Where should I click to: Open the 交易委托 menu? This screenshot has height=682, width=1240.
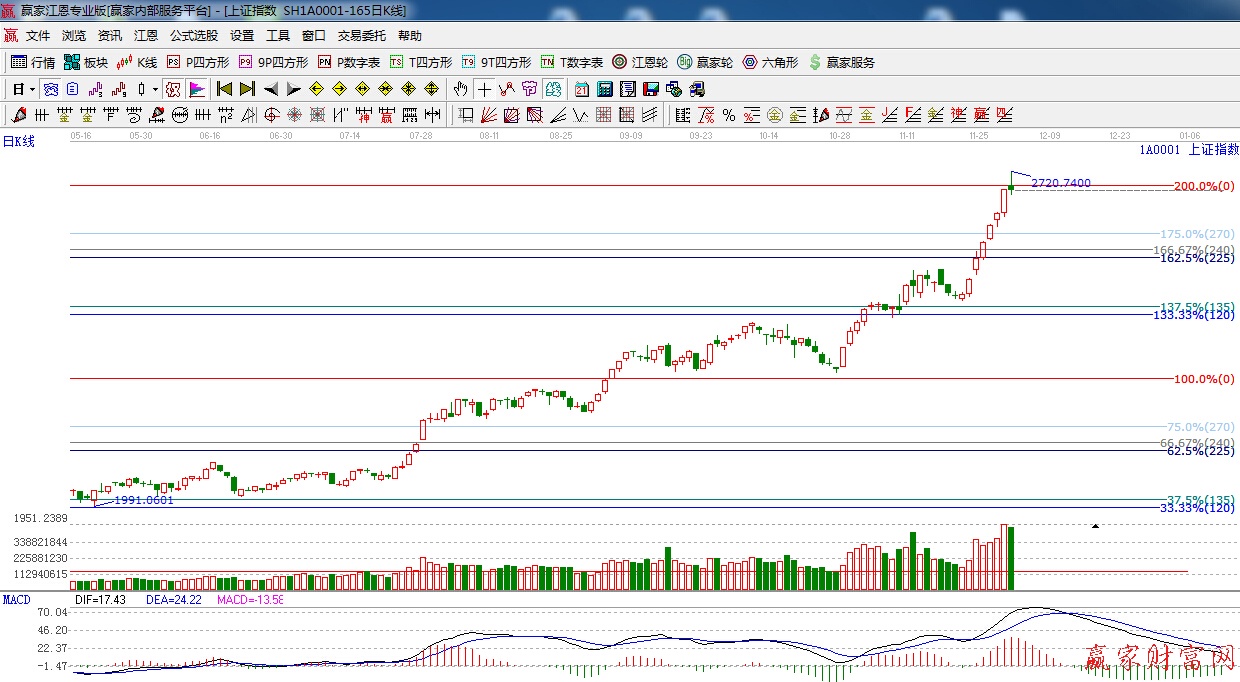coord(361,36)
